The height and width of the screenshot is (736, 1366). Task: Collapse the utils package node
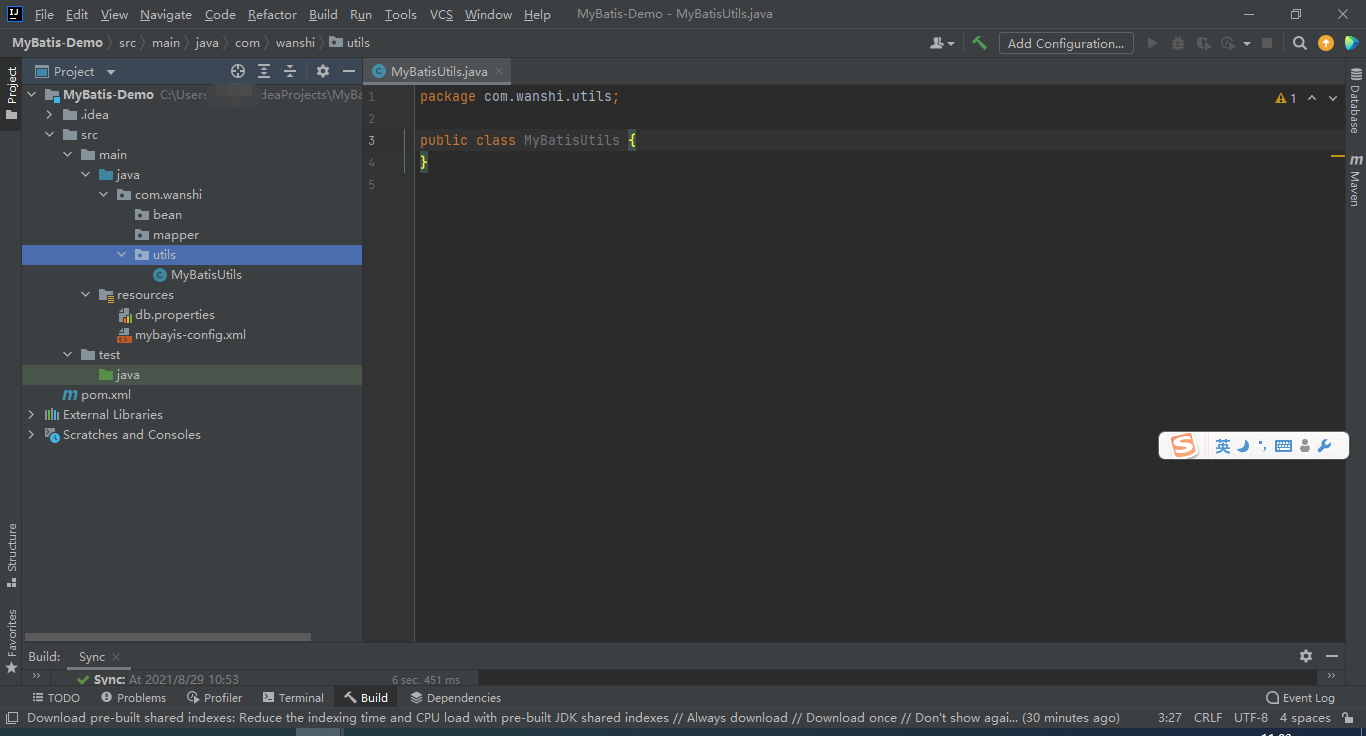(121, 255)
